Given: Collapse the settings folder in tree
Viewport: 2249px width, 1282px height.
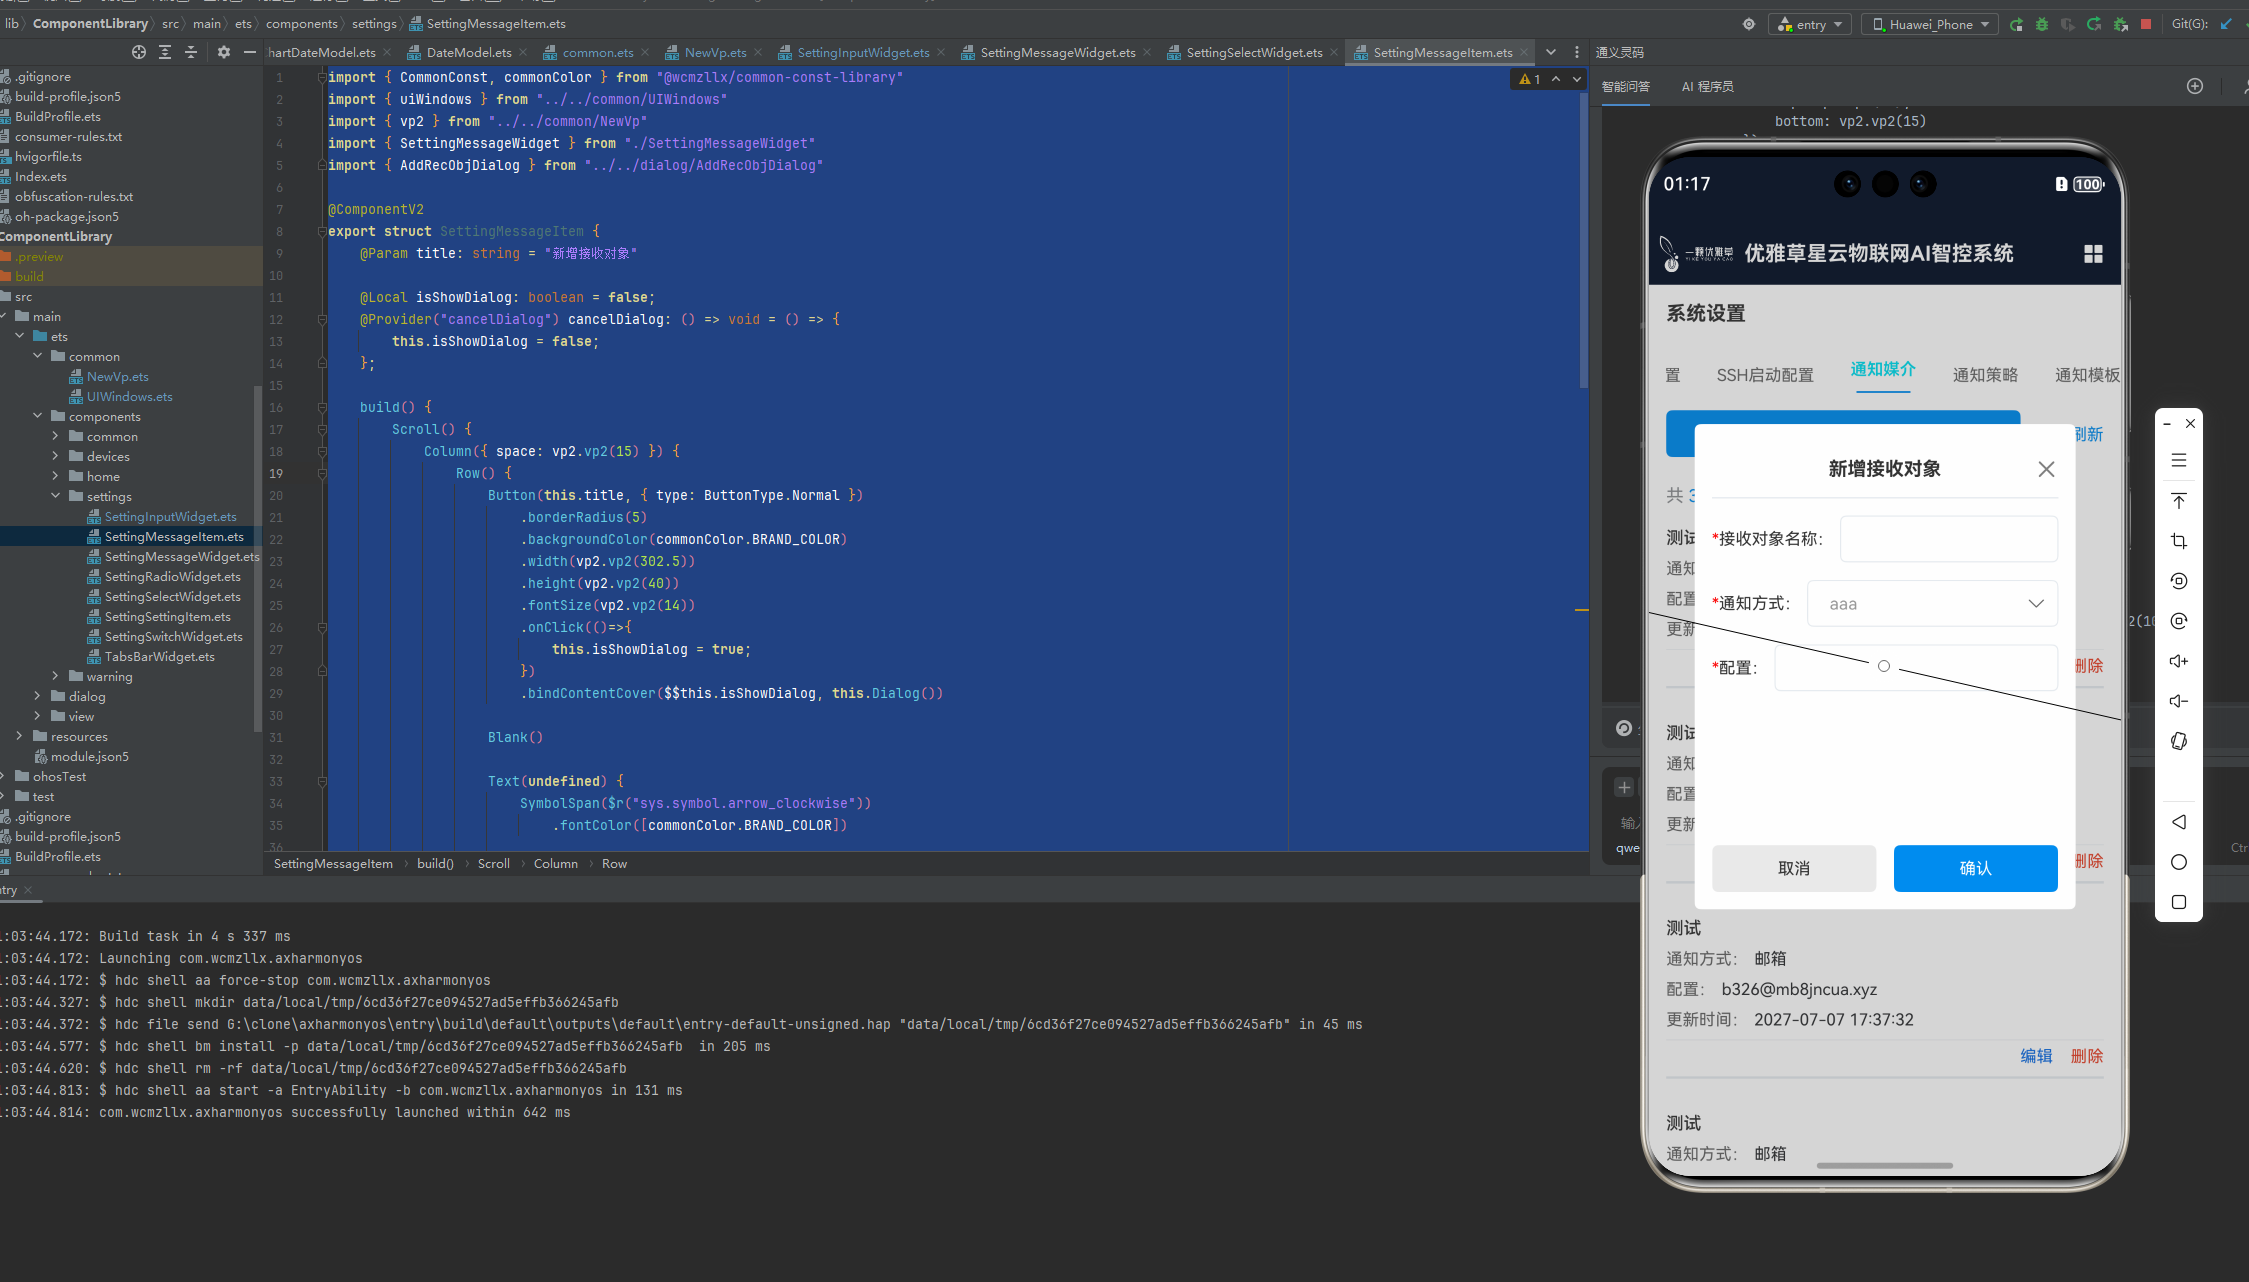Looking at the screenshot, I should (x=56, y=496).
